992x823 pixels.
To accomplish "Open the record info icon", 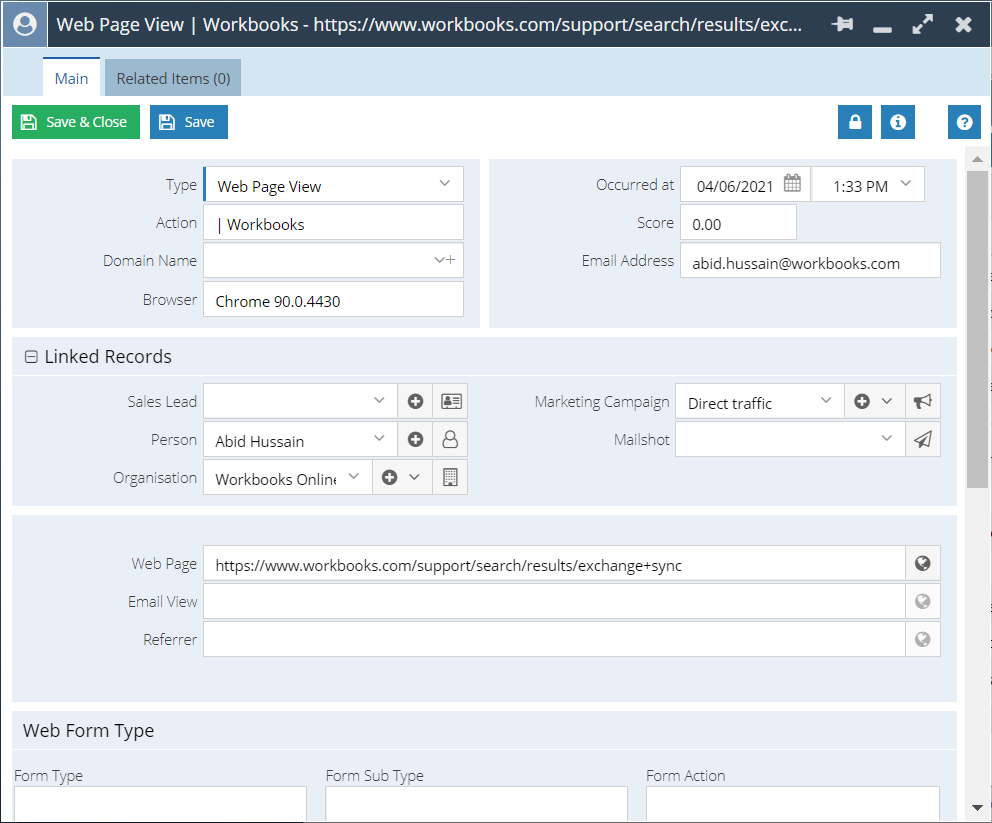I will pos(898,122).
